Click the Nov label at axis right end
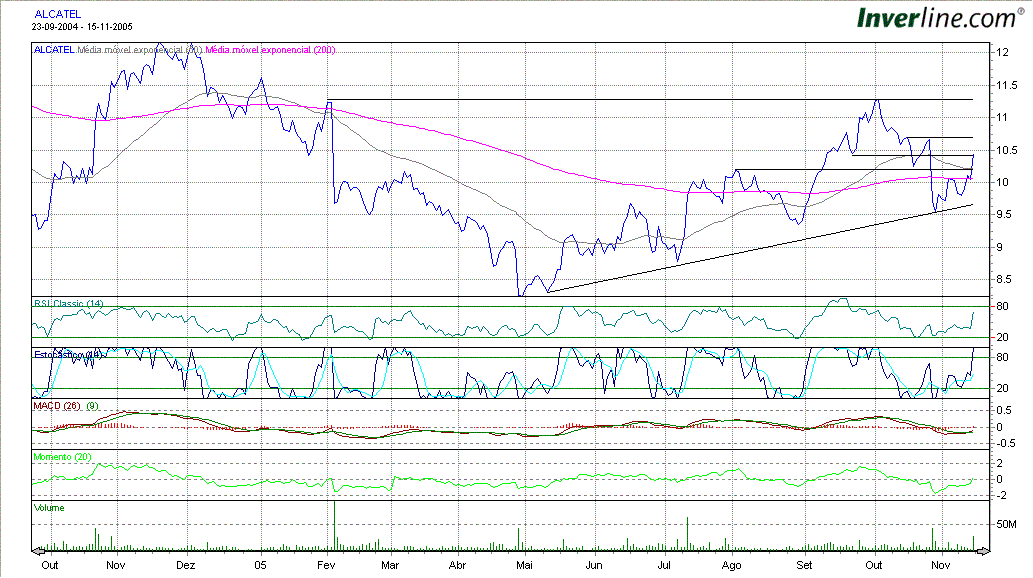The width and height of the screenshot is (1033, 578). click(940, 563)
